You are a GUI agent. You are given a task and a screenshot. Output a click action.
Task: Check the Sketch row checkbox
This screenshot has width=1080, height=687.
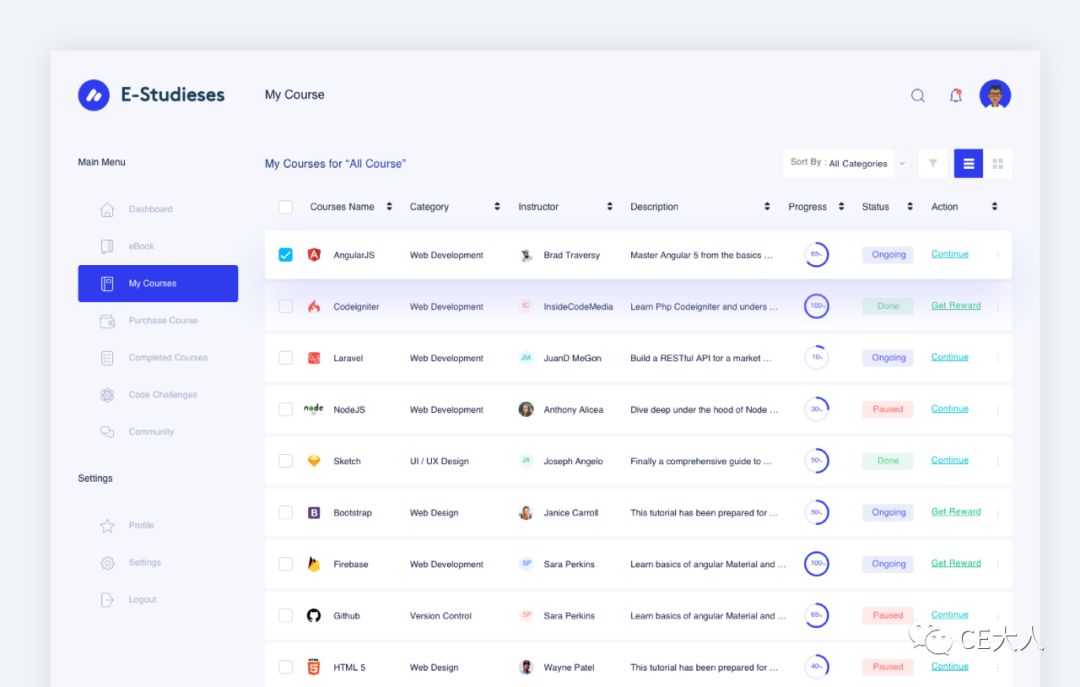pos(286,461)
